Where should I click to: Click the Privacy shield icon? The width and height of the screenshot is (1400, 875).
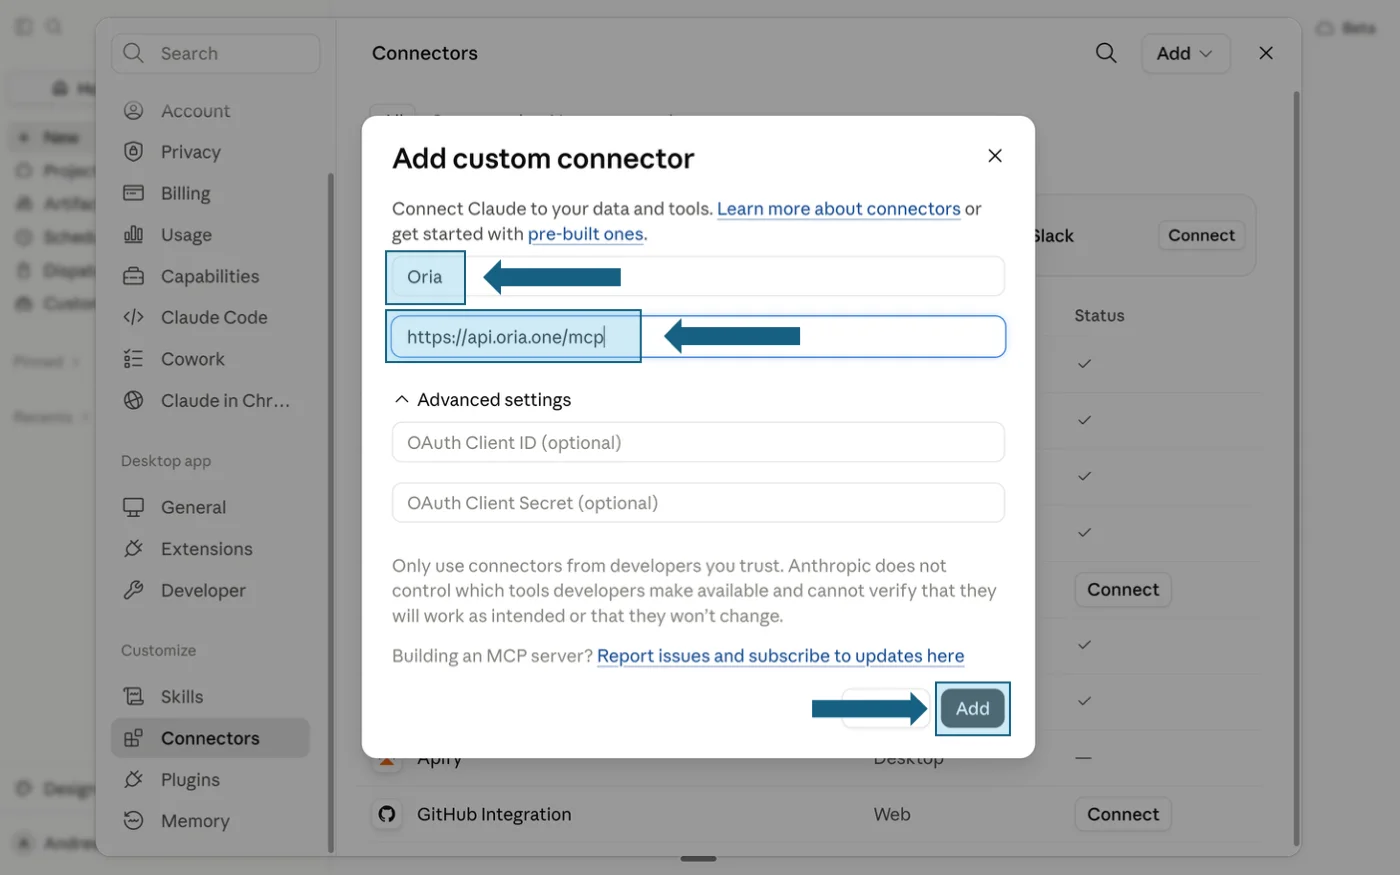133,152
